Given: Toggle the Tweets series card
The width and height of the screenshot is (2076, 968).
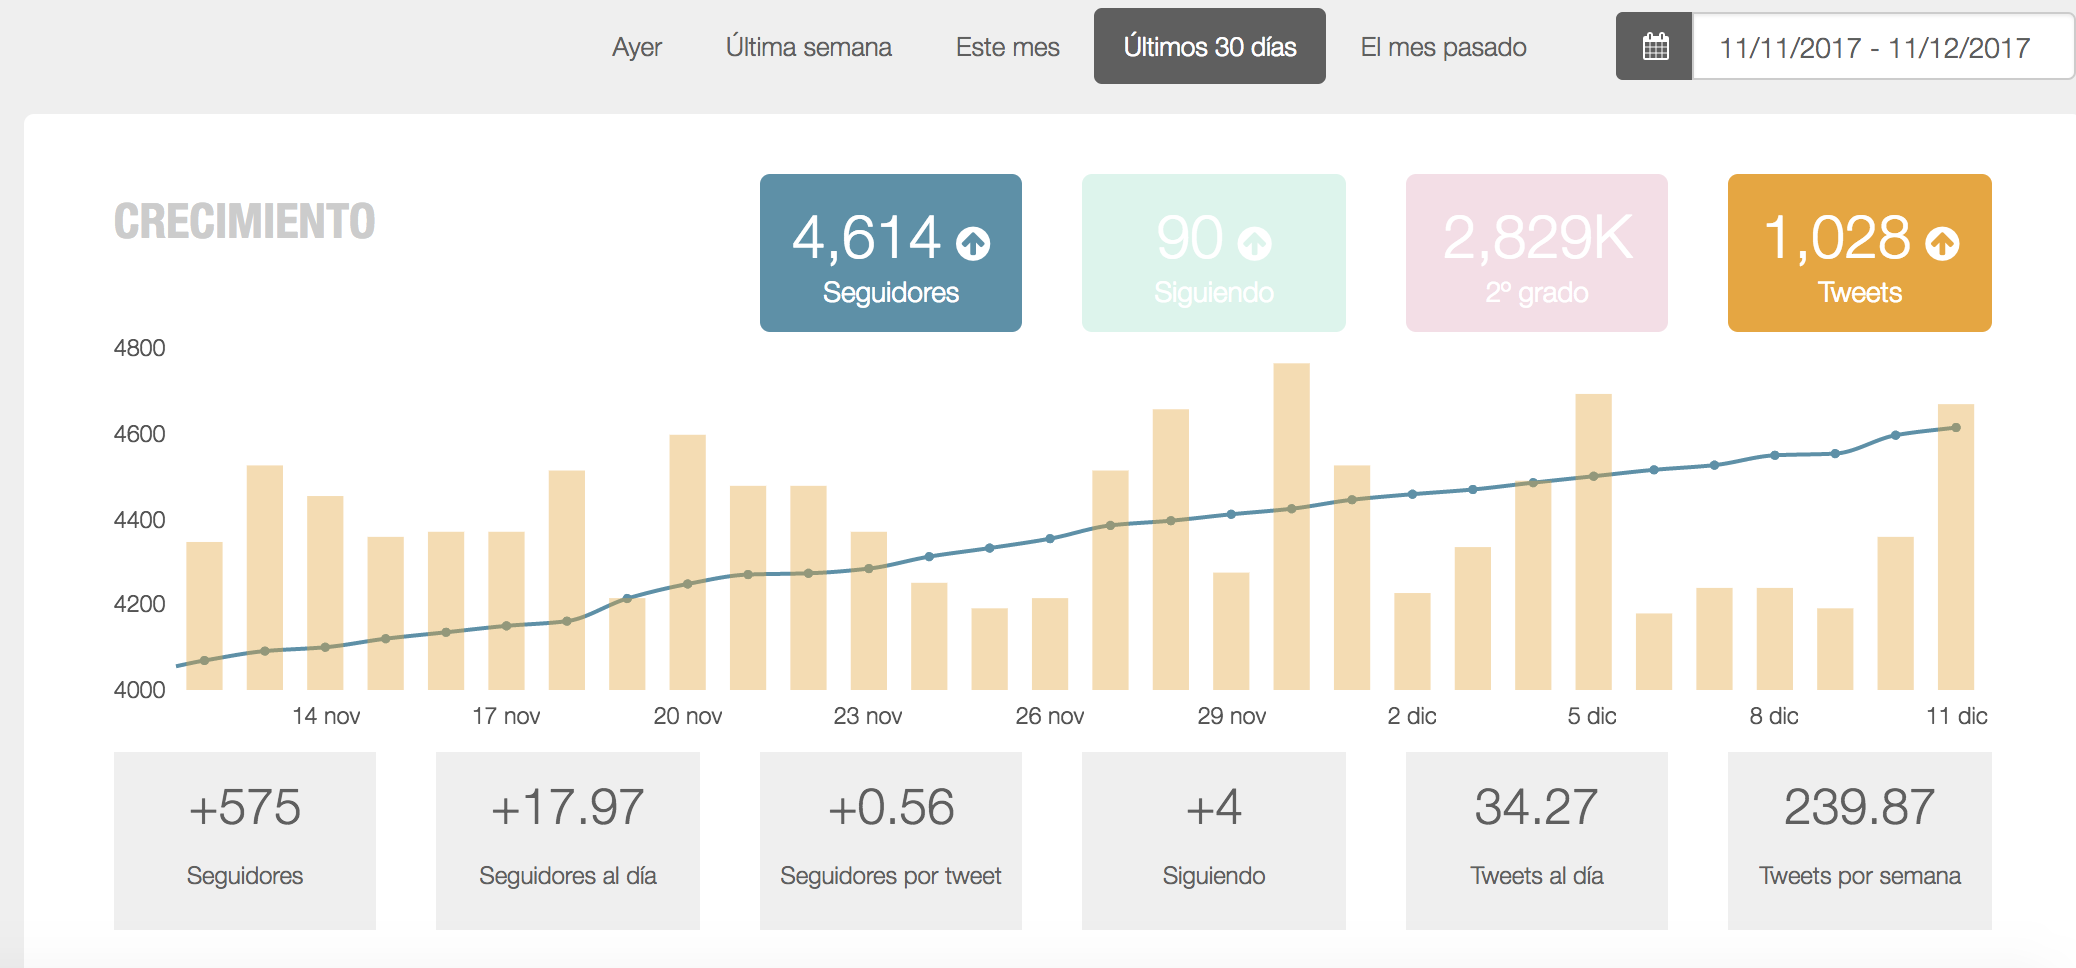Looking at the screenshot, I should point(1860,253).
